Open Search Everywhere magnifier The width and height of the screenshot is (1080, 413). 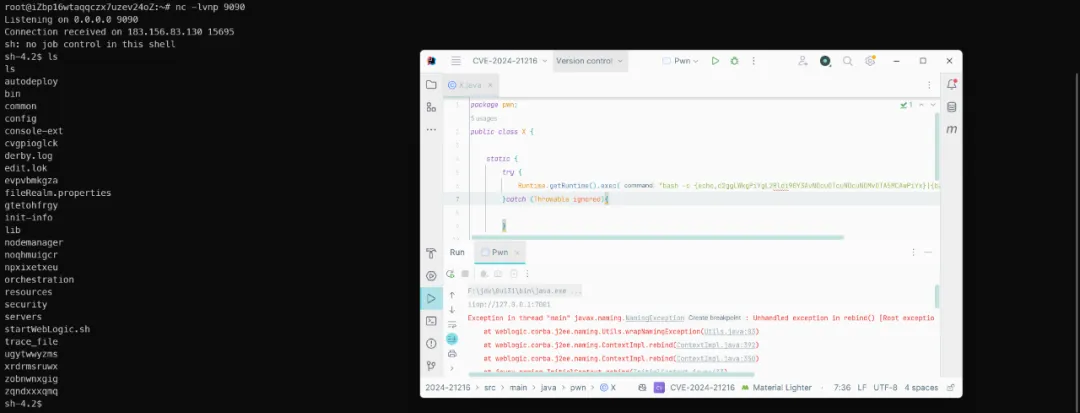(849, 61)
